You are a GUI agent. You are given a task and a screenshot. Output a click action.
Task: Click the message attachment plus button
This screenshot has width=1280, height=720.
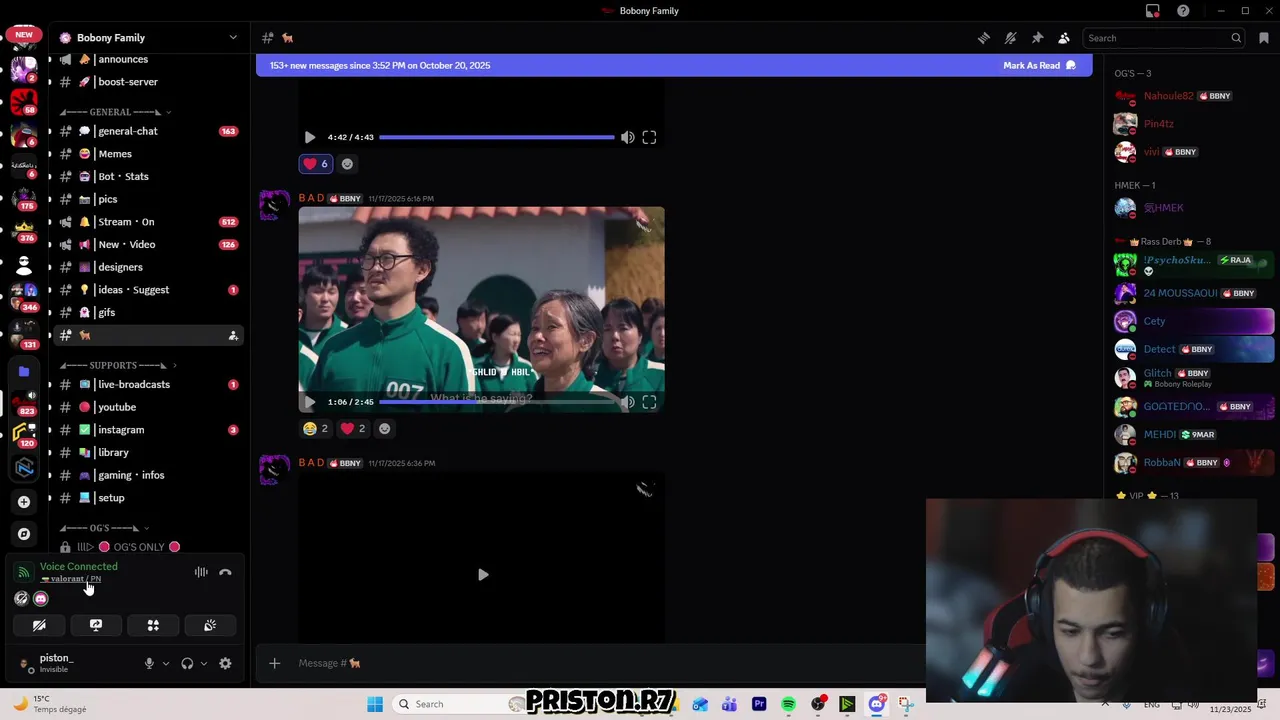(x=274, y=663)
